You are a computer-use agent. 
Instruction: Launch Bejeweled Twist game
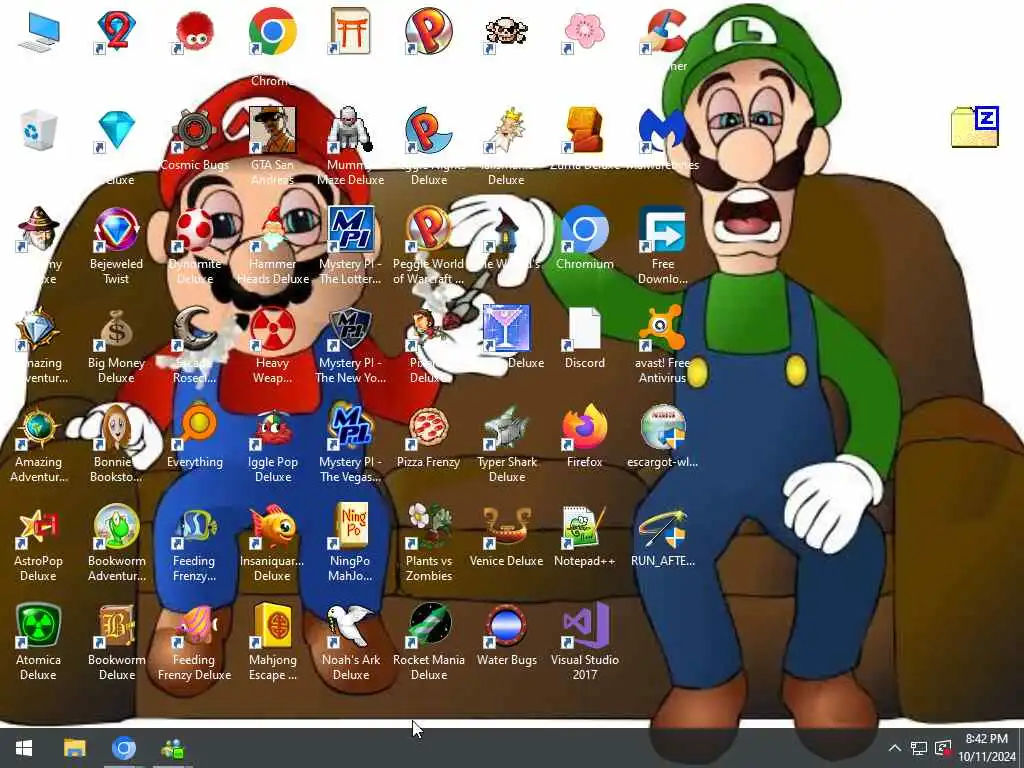tap(116, 230)
